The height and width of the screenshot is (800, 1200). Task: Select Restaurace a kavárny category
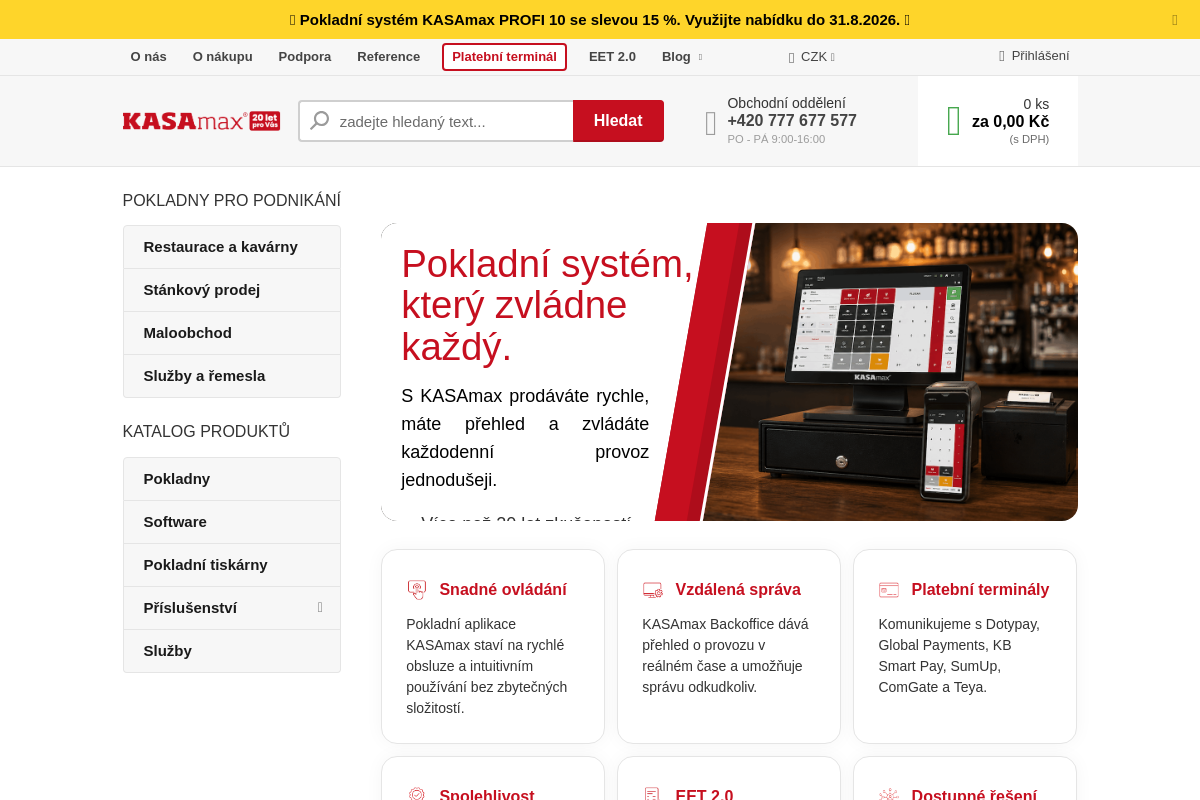(232, 247)
